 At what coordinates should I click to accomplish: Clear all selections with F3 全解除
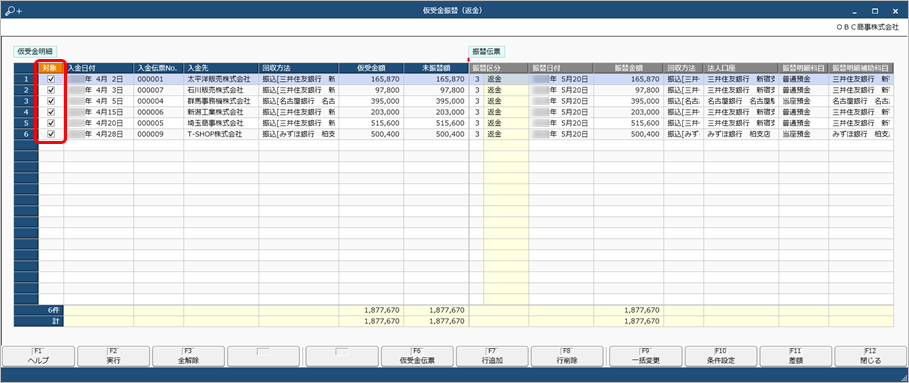coord(188,356)
